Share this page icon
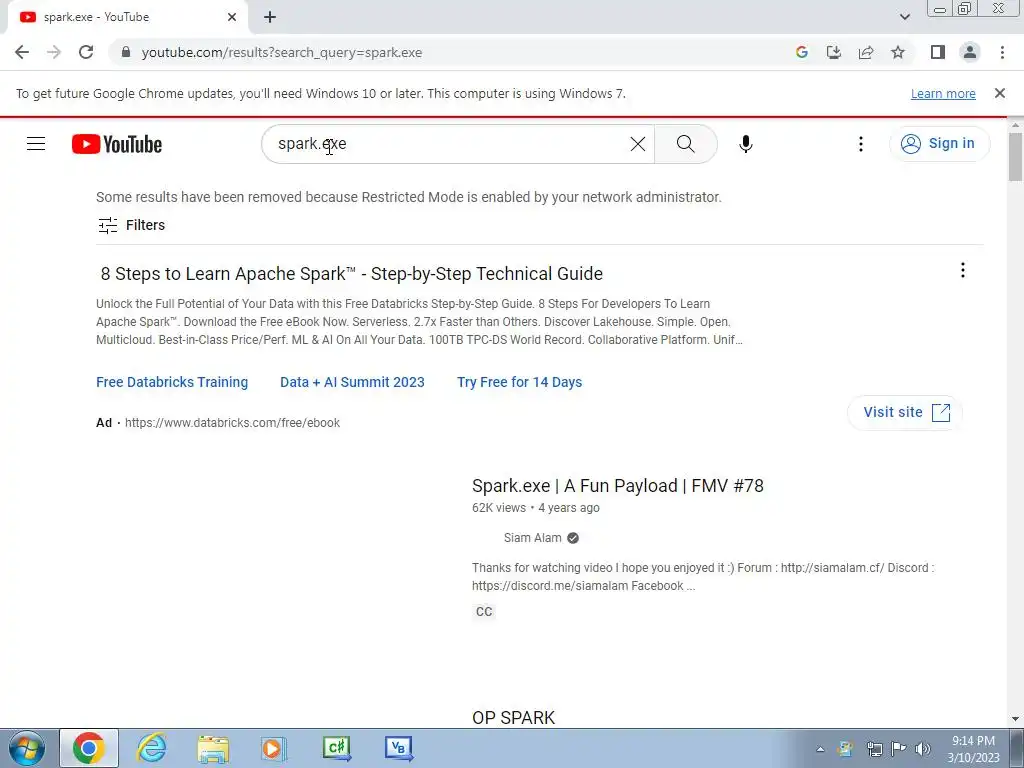The image size is (1024, 768). coord(866,52)
